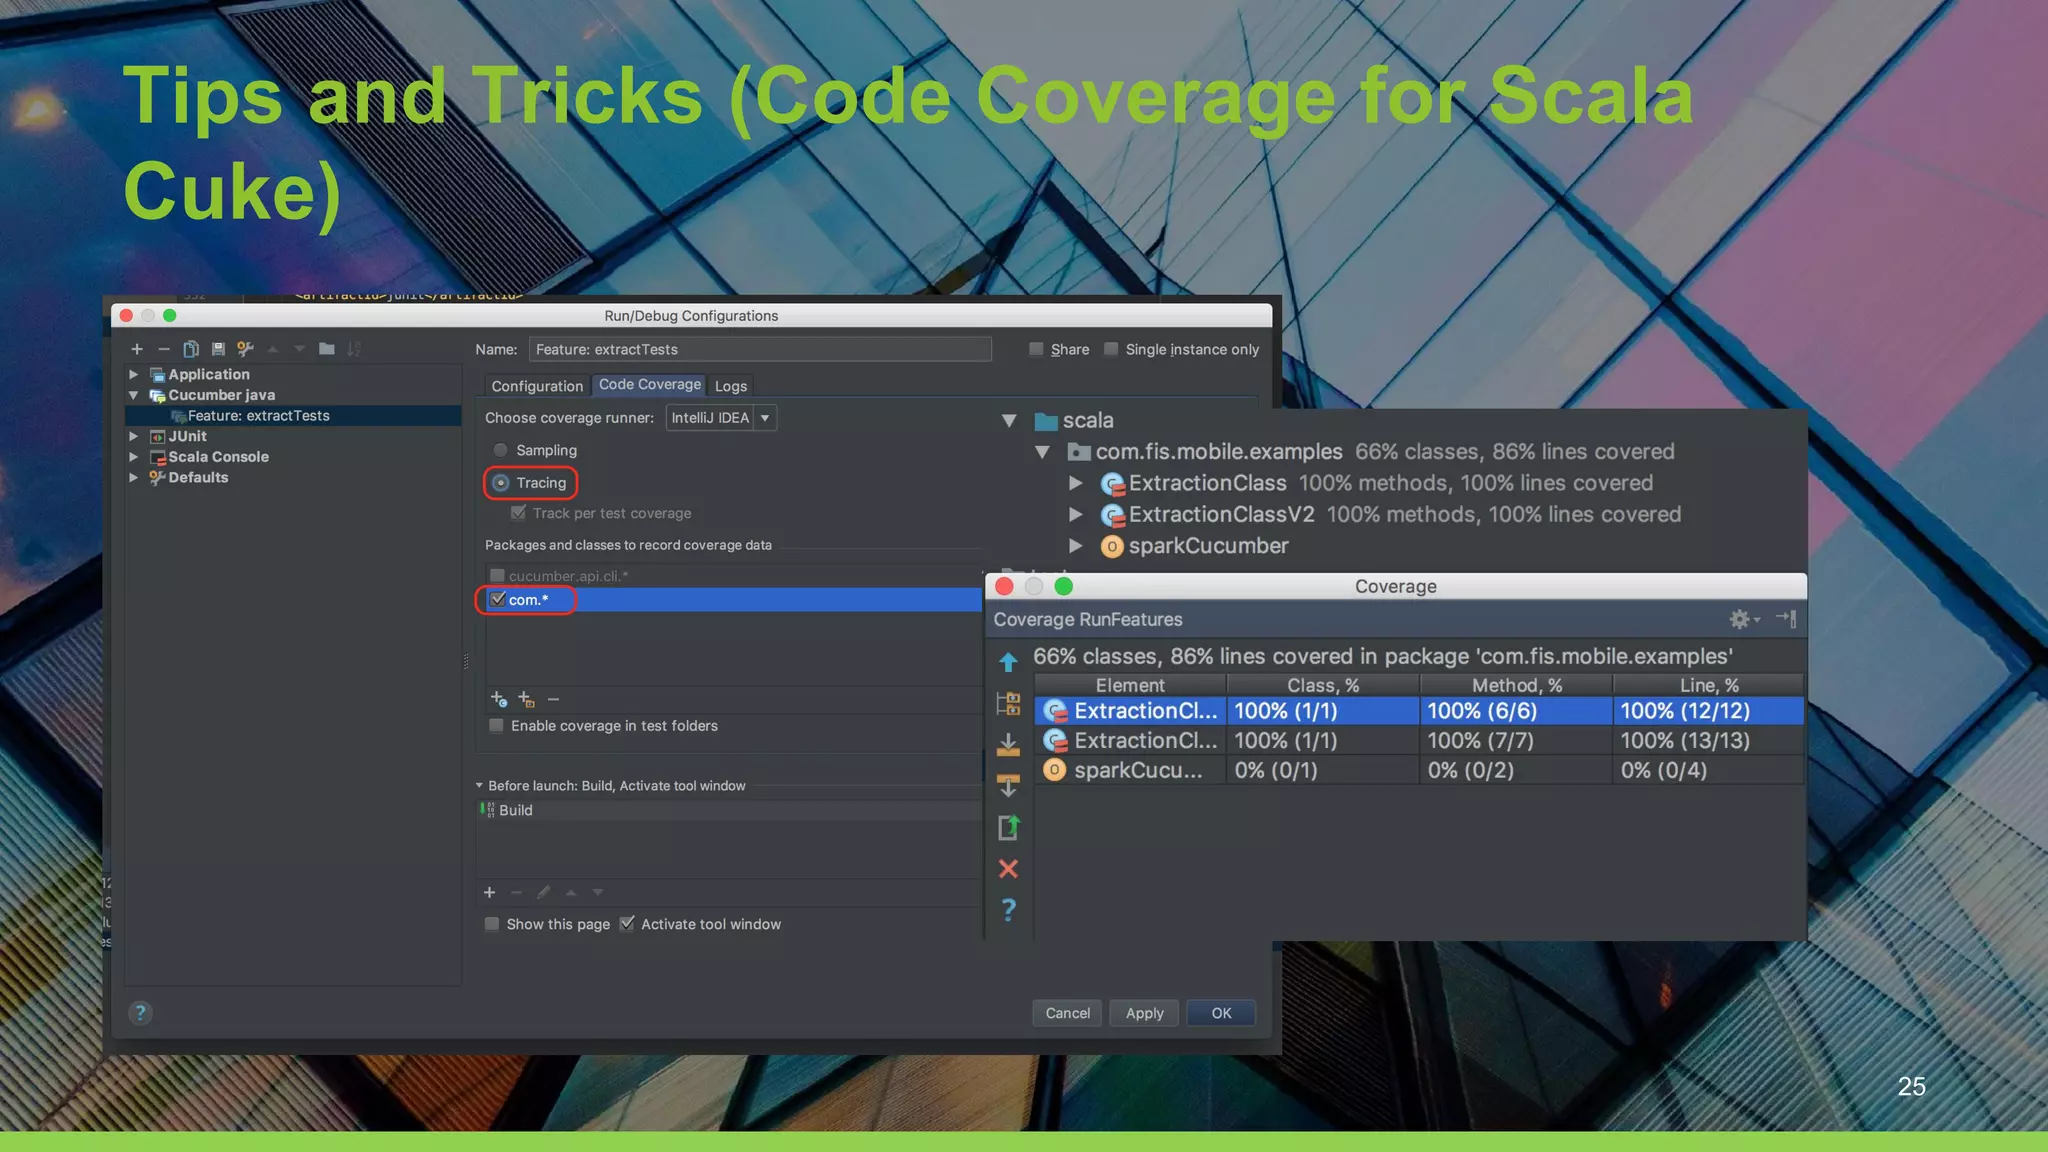
Task: Toggle Track per test coverage
Action: [x=518, y=513]
